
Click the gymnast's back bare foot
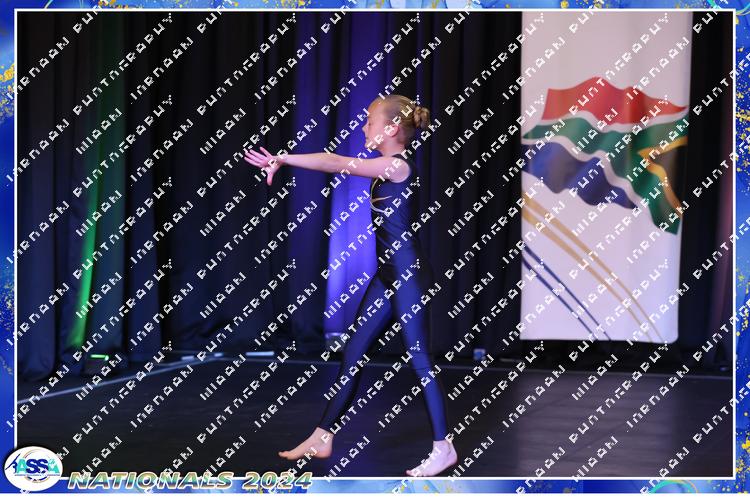305,446
